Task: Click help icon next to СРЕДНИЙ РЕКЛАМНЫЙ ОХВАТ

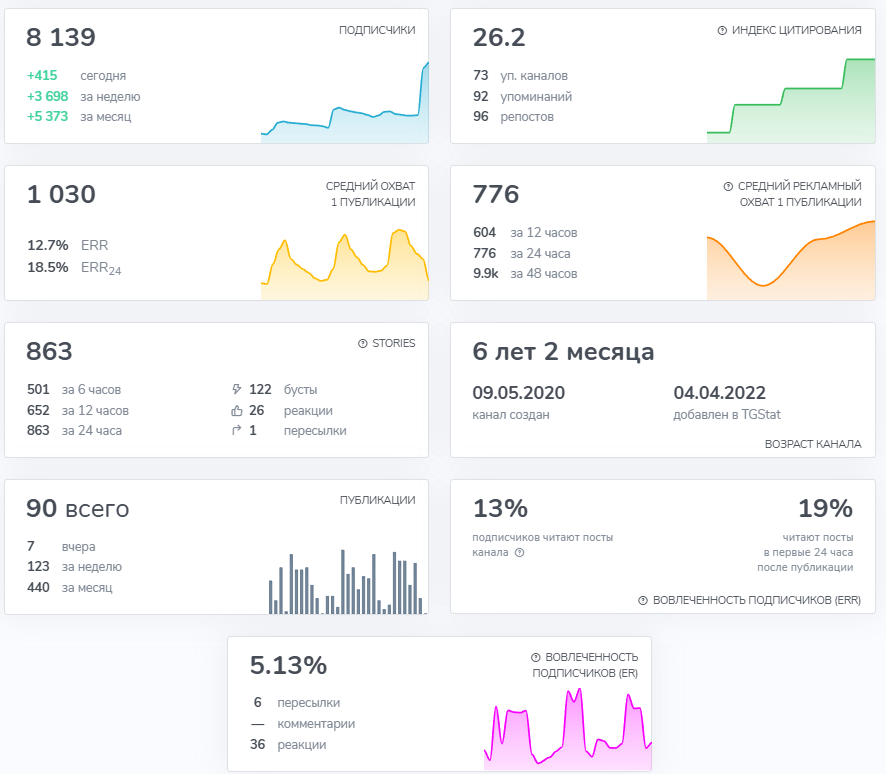Action: 728,186
